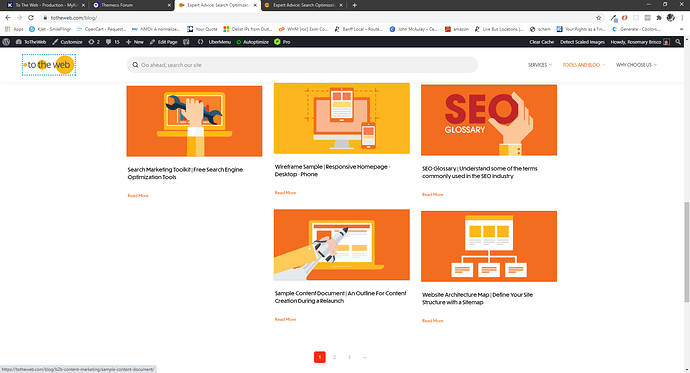Open a new browser tab with plus icon
This screenshot has width=690, height=373.
[x=355, y=5]
